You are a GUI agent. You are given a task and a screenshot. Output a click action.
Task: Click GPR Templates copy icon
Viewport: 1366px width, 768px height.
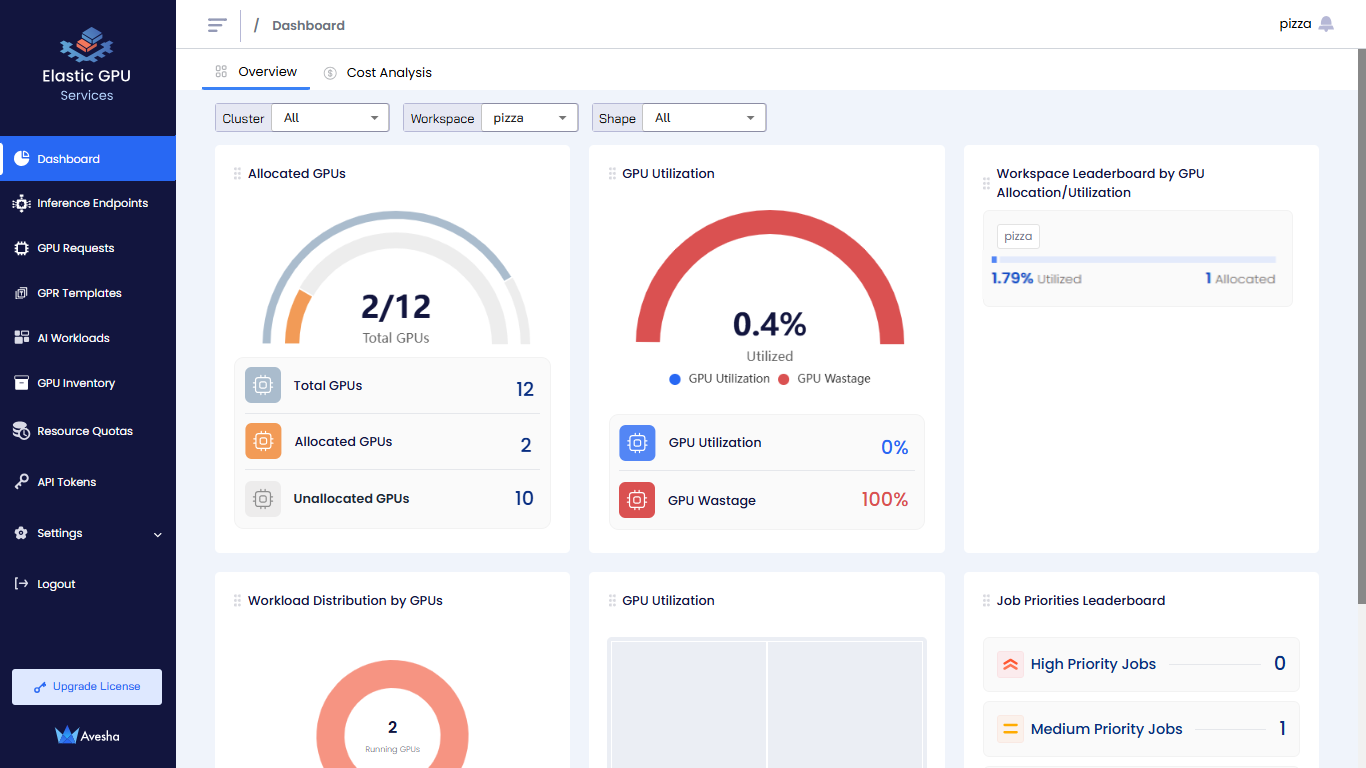click(x=21, y=293)
